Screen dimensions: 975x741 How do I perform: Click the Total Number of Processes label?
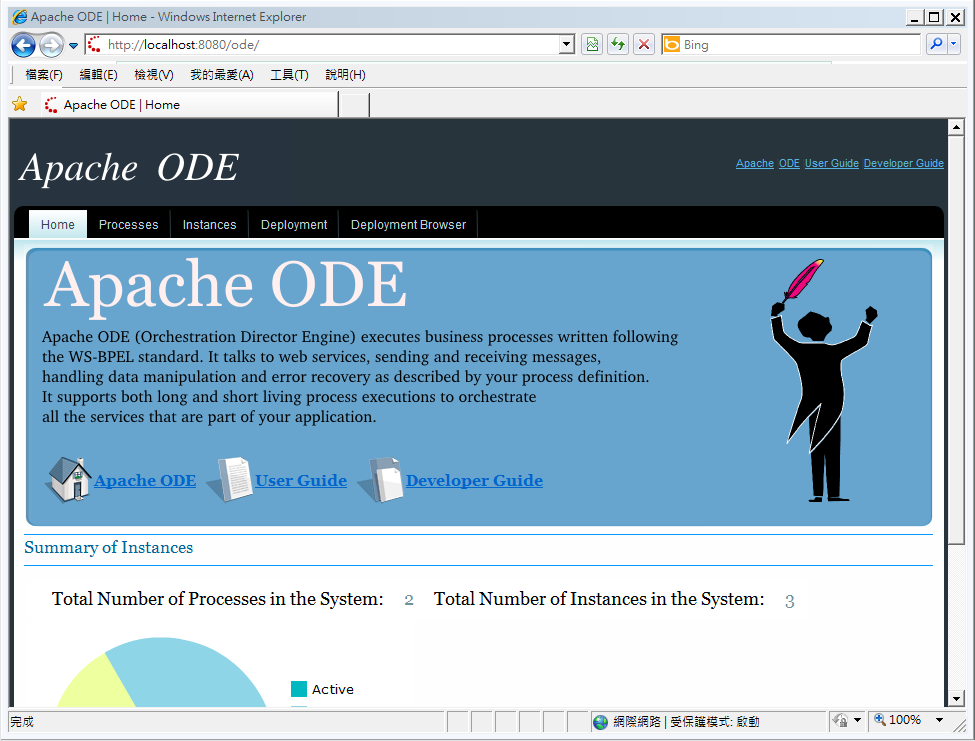218,599
